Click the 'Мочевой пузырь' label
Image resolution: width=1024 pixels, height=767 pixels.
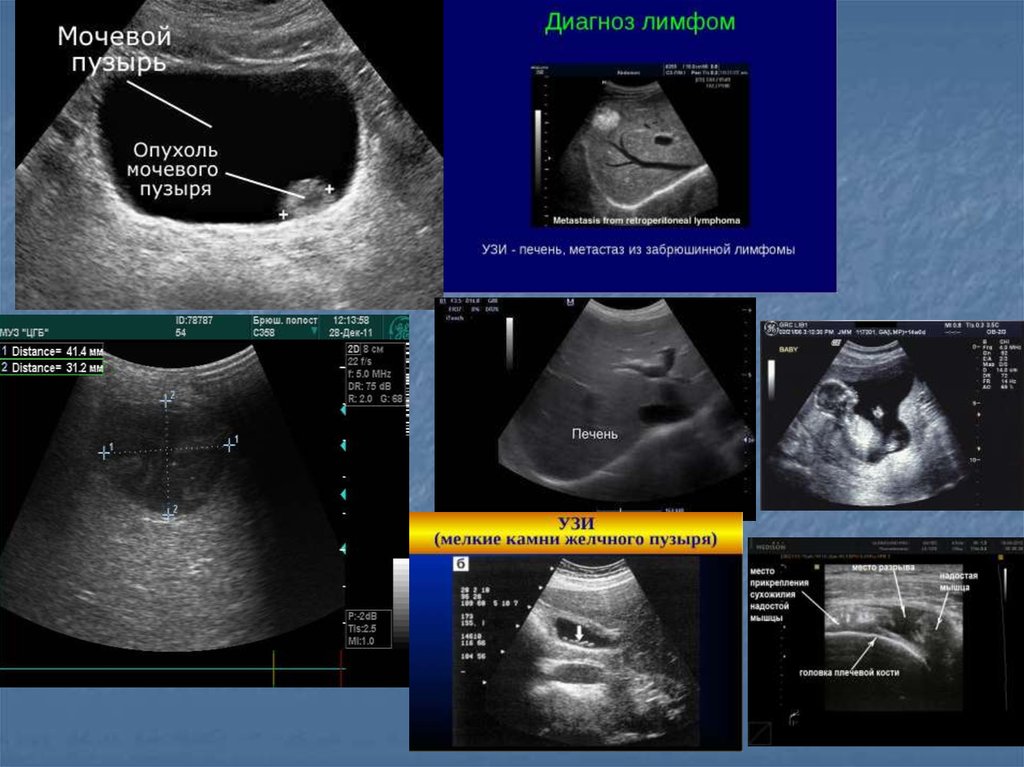click(x=116, y=49)
